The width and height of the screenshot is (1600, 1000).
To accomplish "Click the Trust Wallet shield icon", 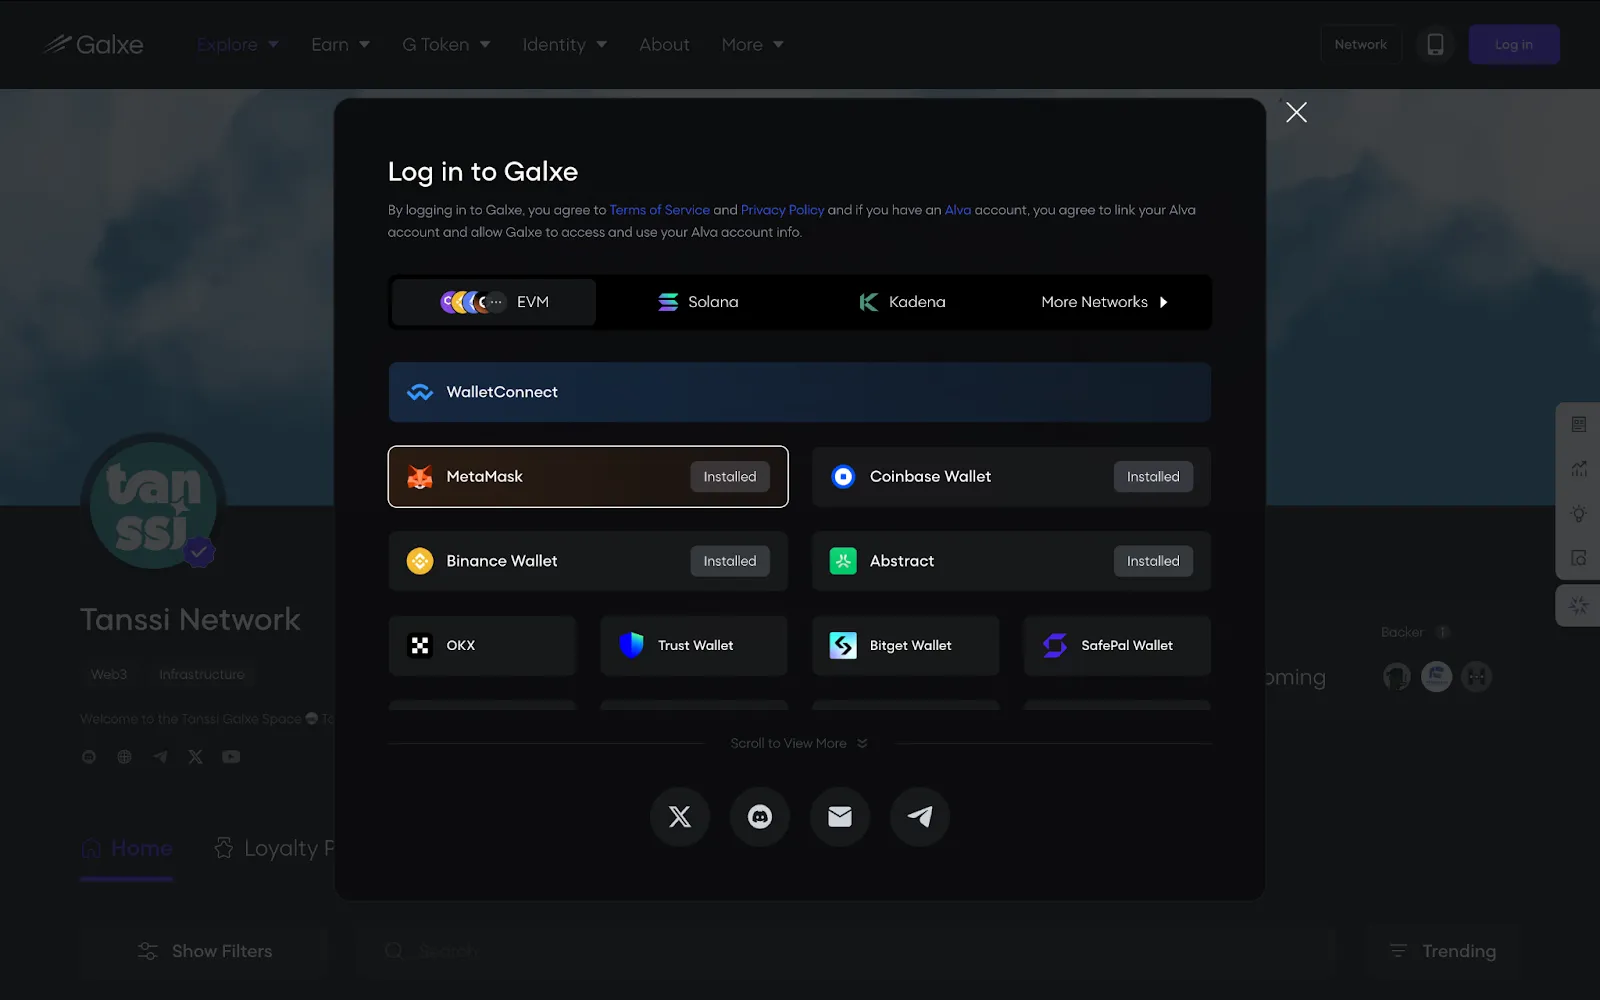I will pos(632,646).
